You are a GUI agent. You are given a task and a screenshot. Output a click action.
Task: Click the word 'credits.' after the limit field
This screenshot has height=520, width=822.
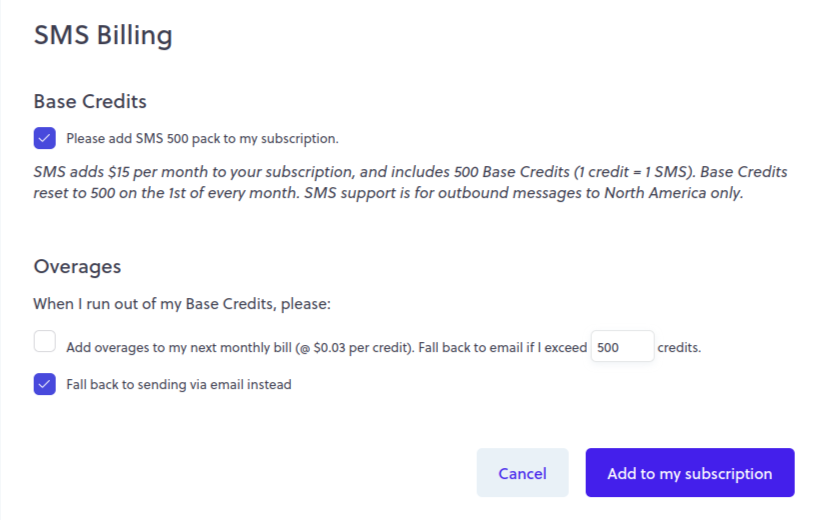coord(680,348)
